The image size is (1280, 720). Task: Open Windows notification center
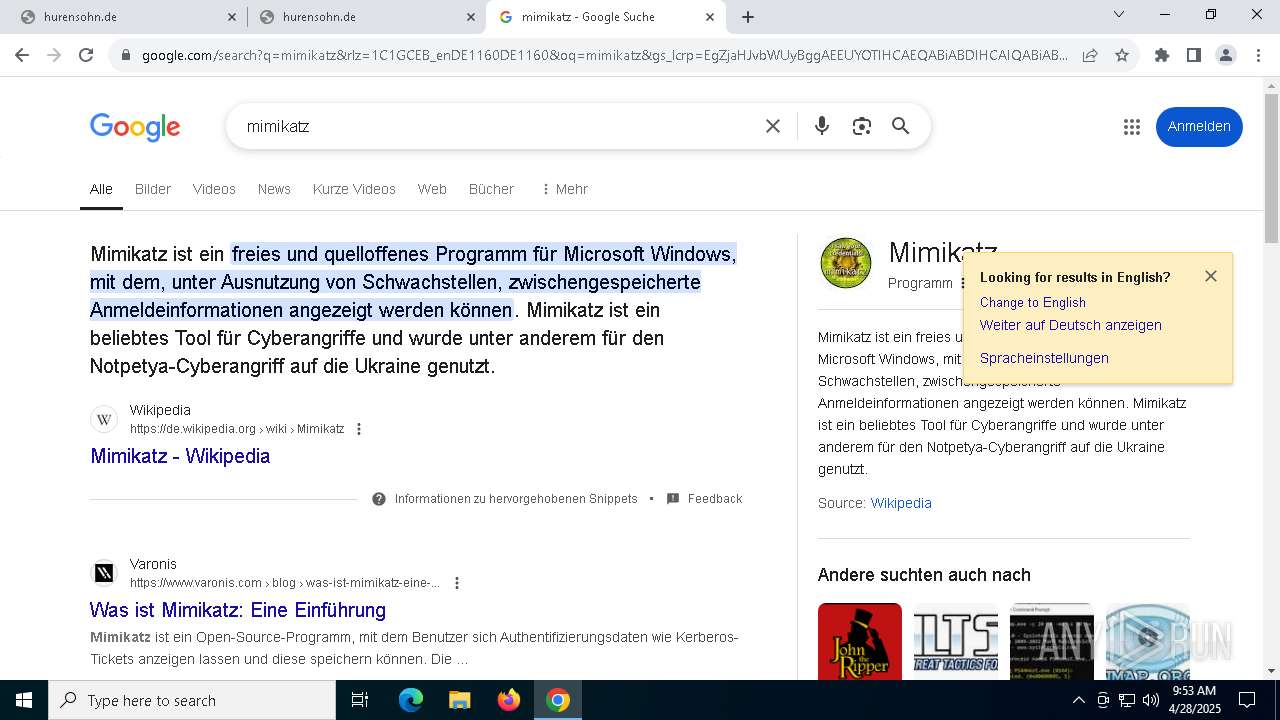coord(1247,700)
